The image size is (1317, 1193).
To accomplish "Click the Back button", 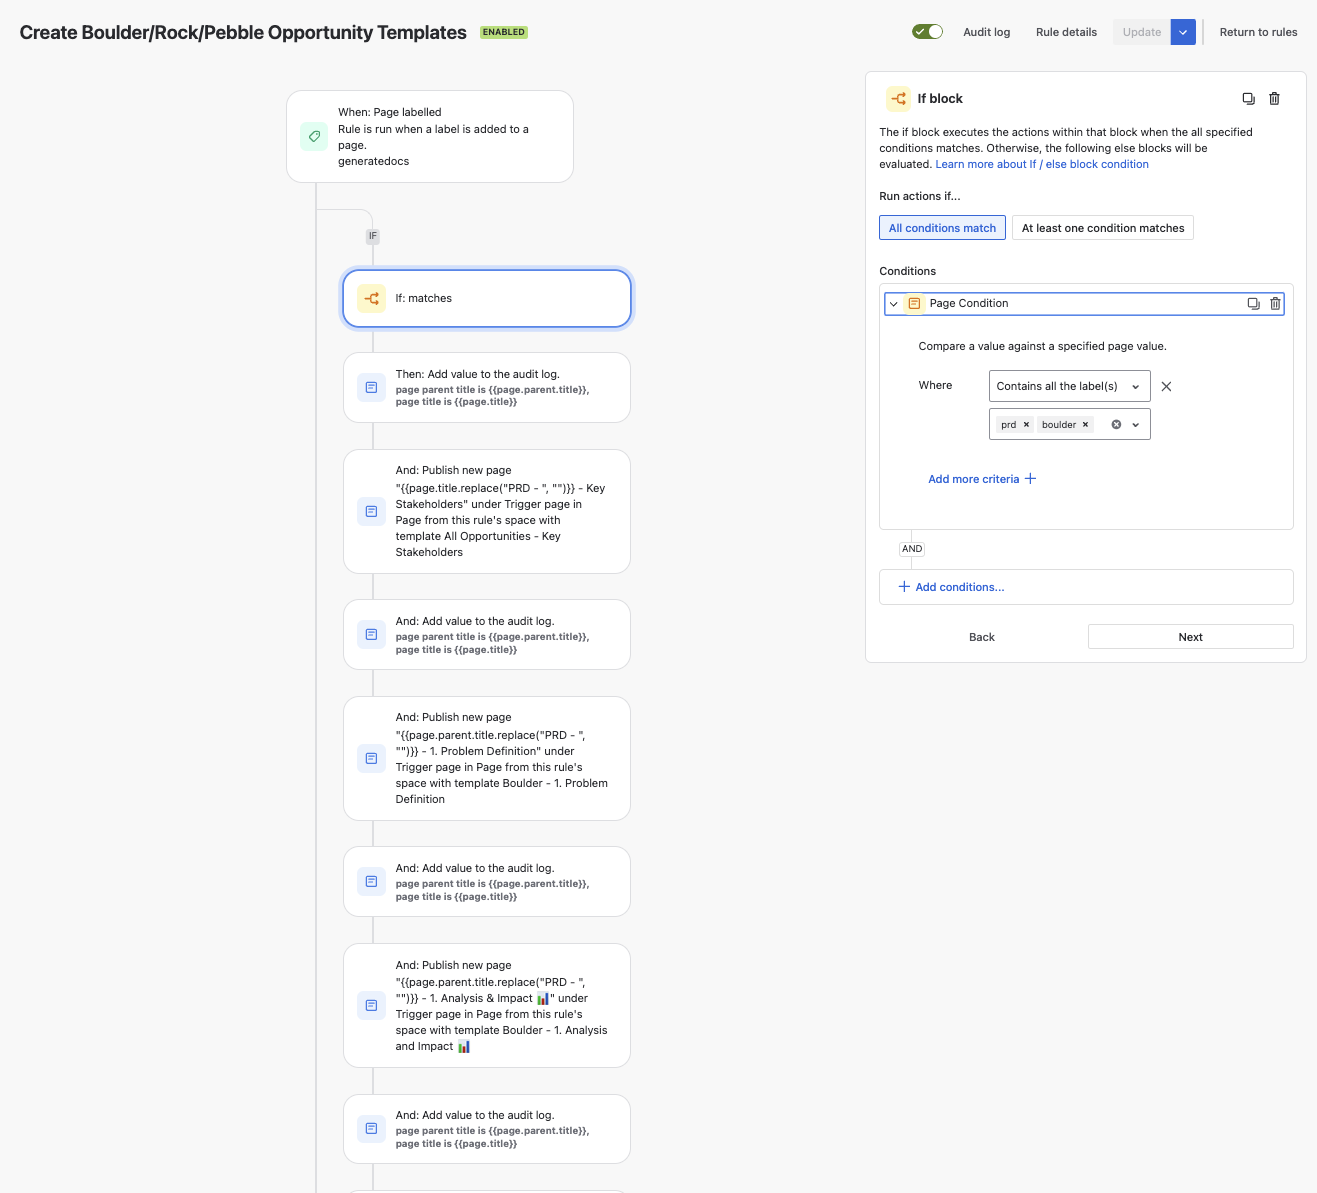I will (982, 637).
